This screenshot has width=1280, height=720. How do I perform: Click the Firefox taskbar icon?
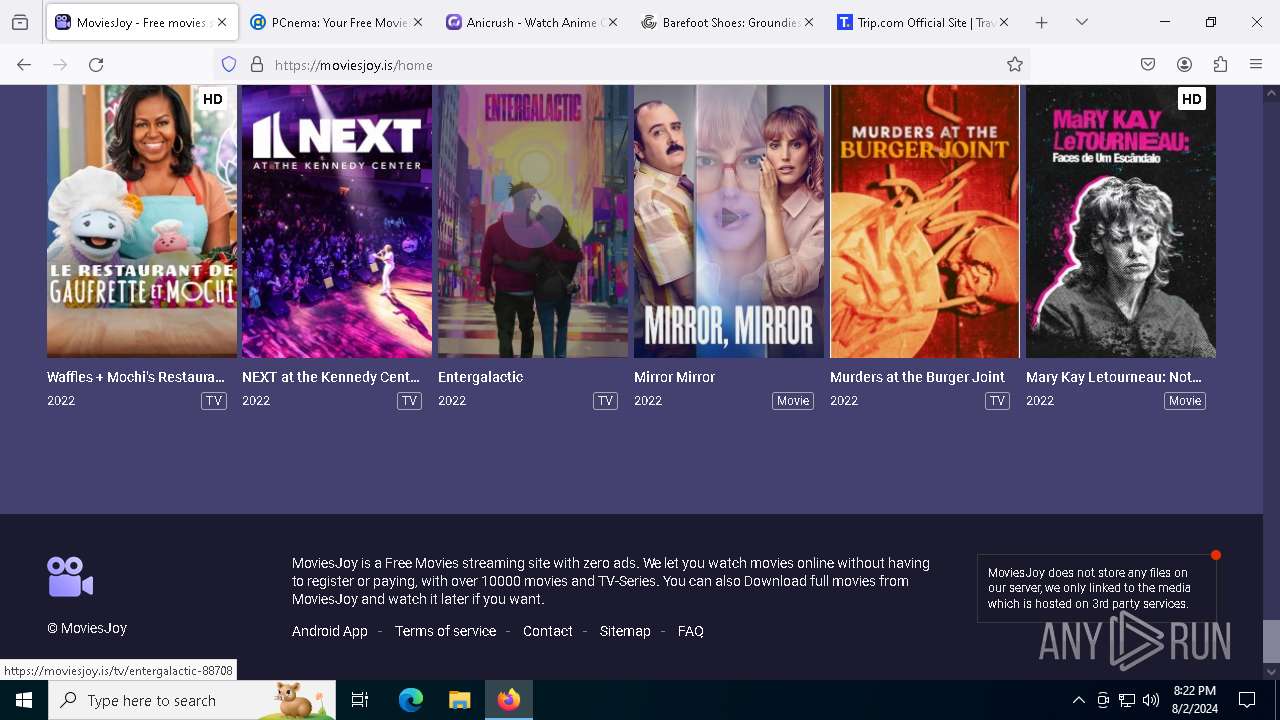point(509,700)
